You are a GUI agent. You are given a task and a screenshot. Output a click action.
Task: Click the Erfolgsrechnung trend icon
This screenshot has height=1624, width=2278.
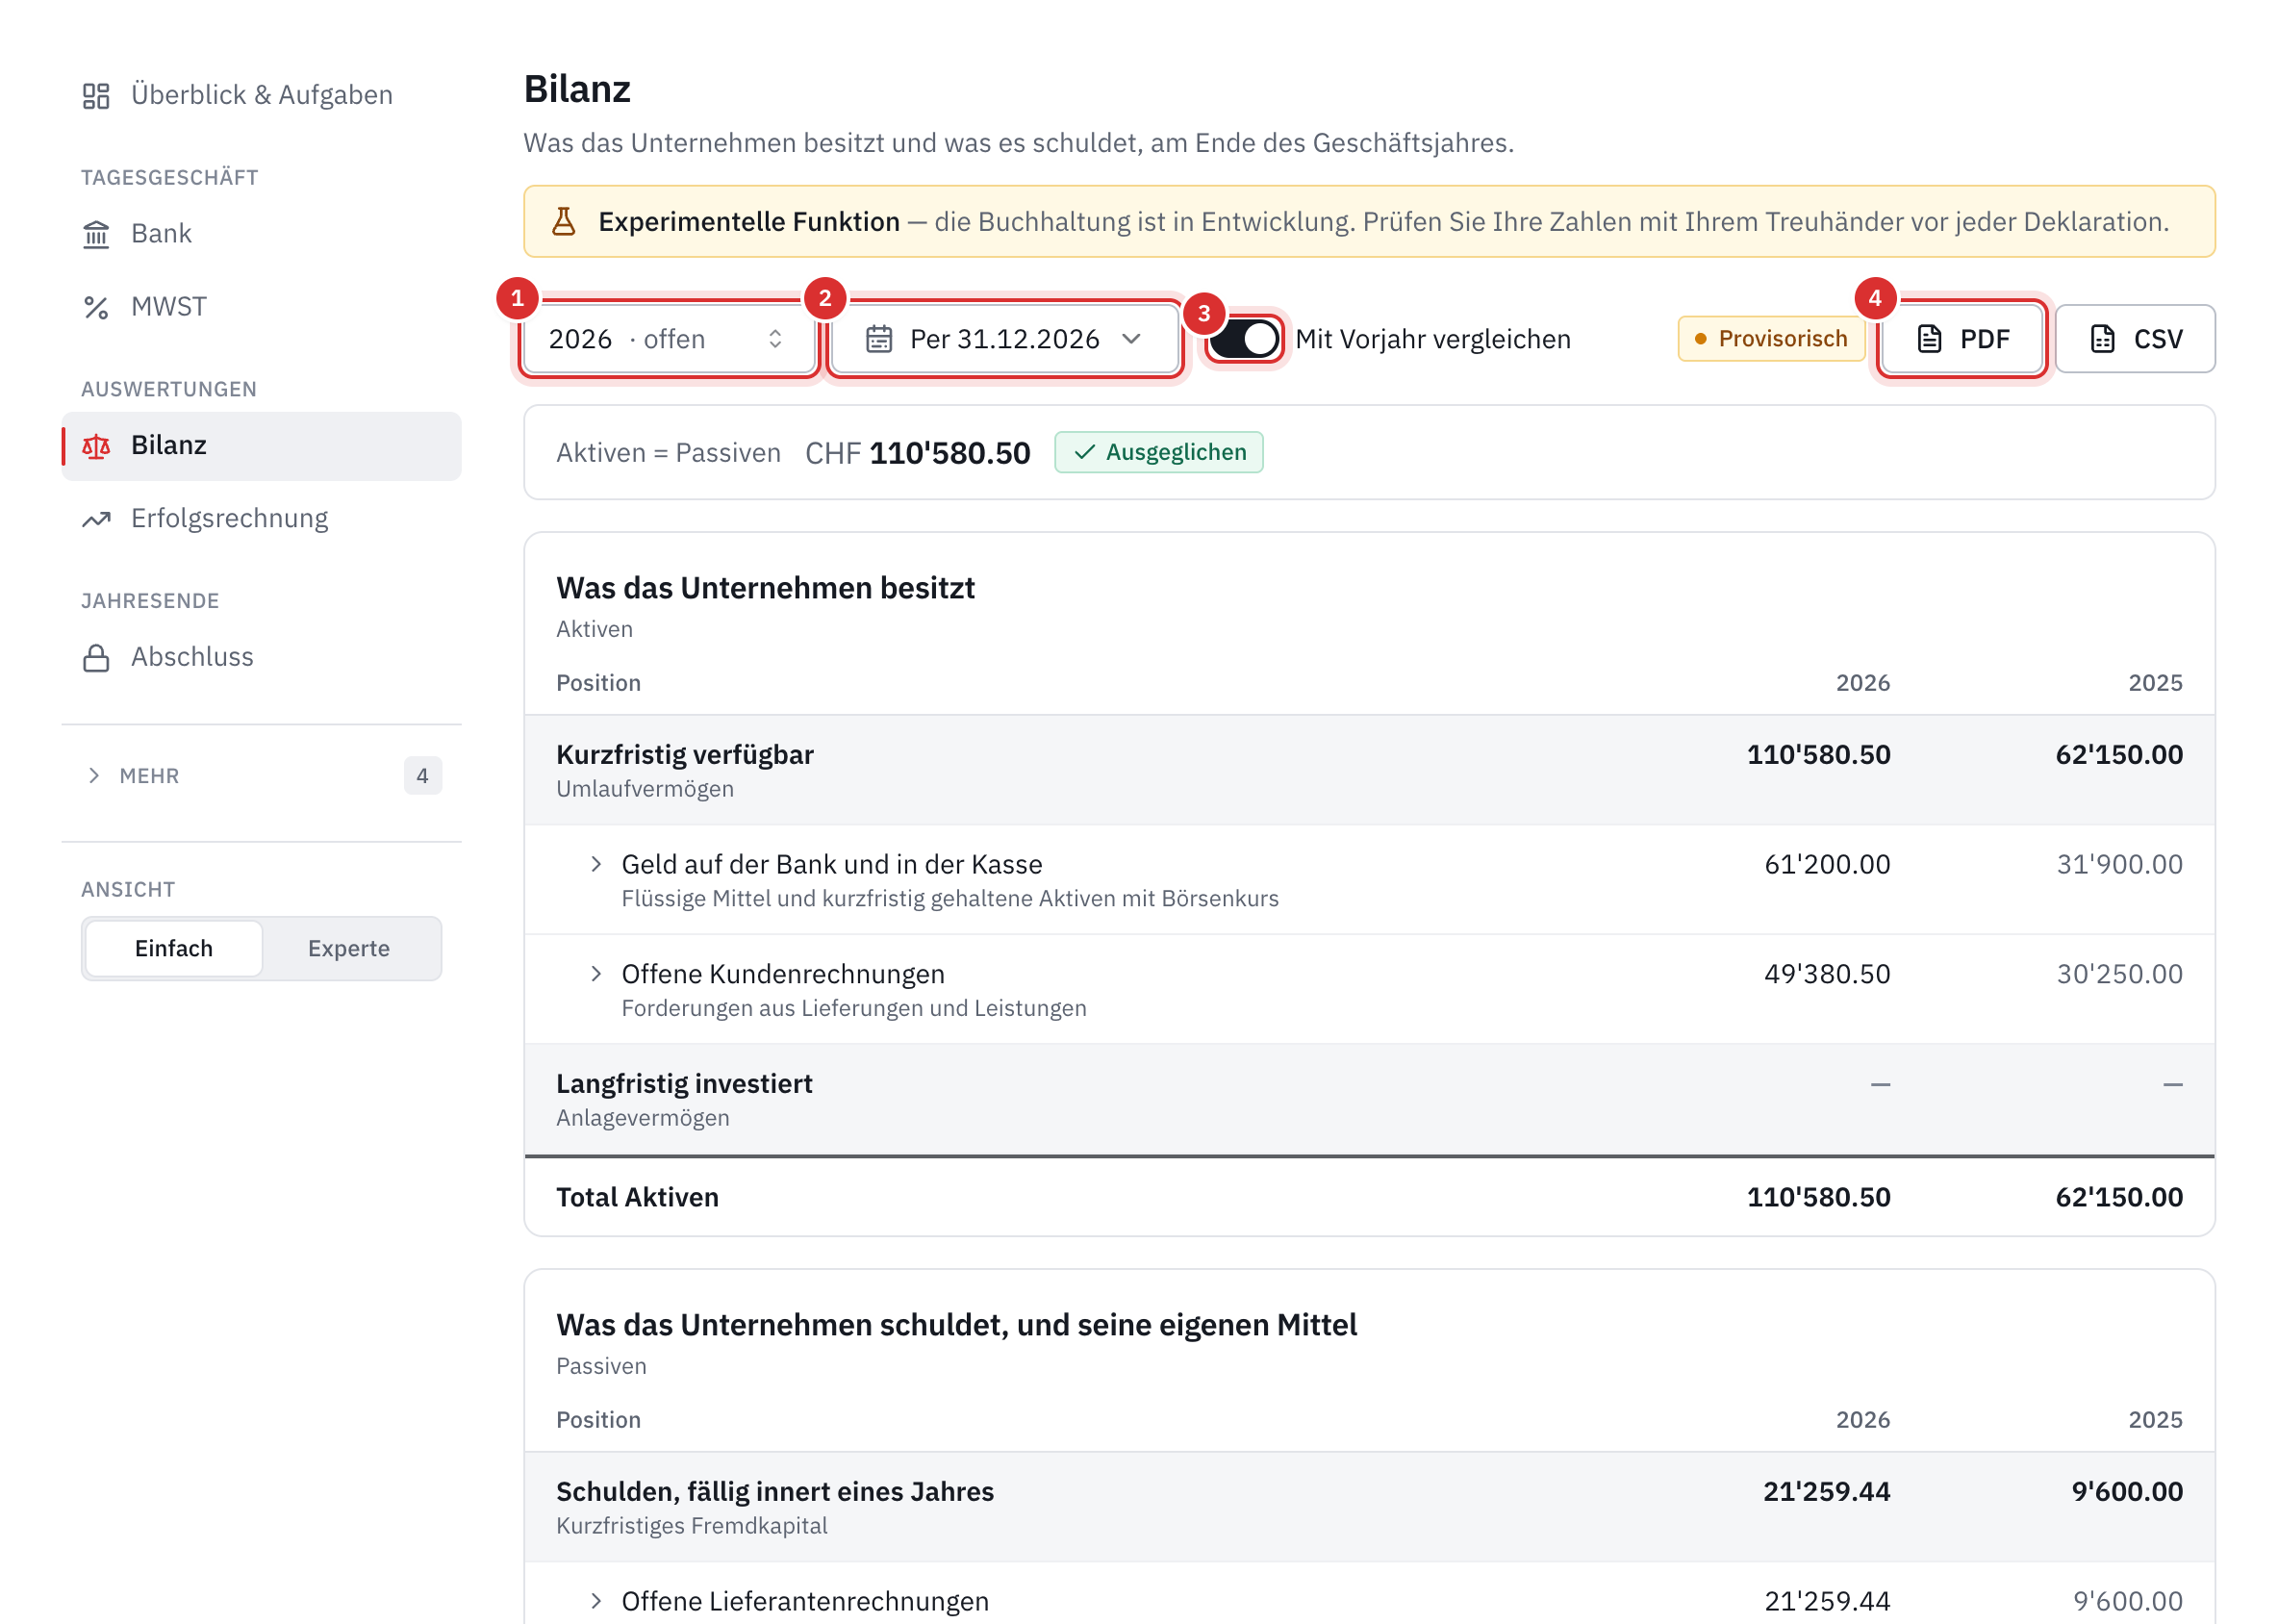[96, 519]
